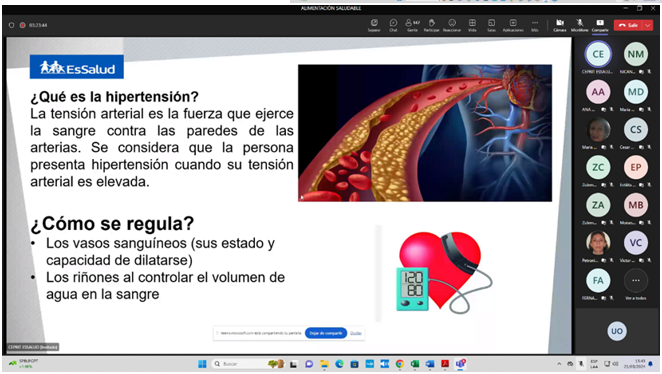The width and height of the screenshot is (662, 374).
Task: Open Google Chrome from taskbar
Action: (x=399, y=364)
